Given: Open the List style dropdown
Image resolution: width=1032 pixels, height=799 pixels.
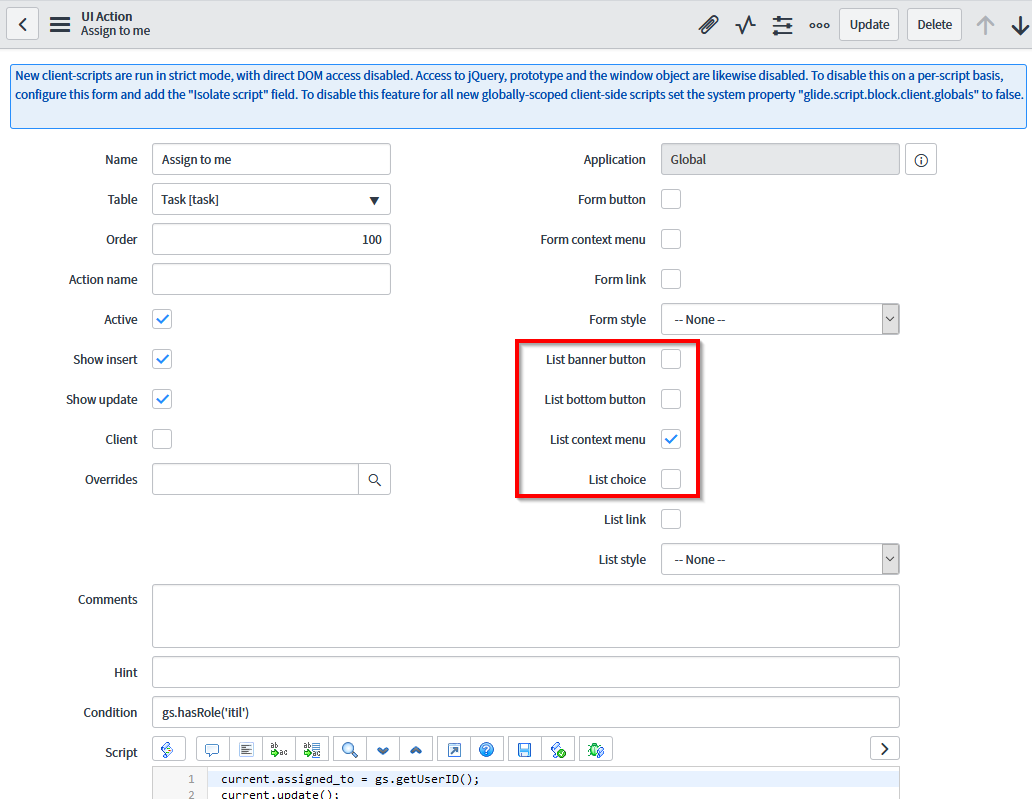Looking at the screenshot, I should coord(780,560).
